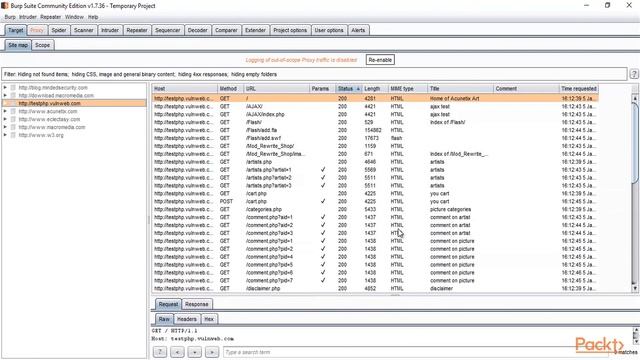Sort by the MIME type column header
Screen dimensions: 640x360
coord(407,89)
